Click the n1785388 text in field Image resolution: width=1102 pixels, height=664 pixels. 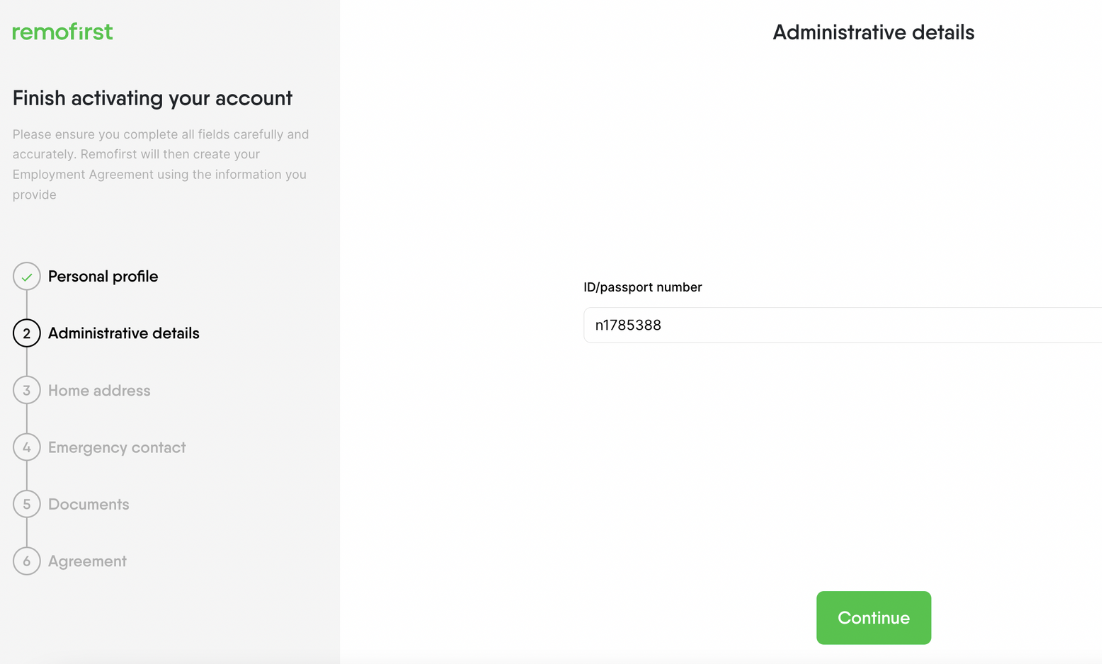pos(628,325)
